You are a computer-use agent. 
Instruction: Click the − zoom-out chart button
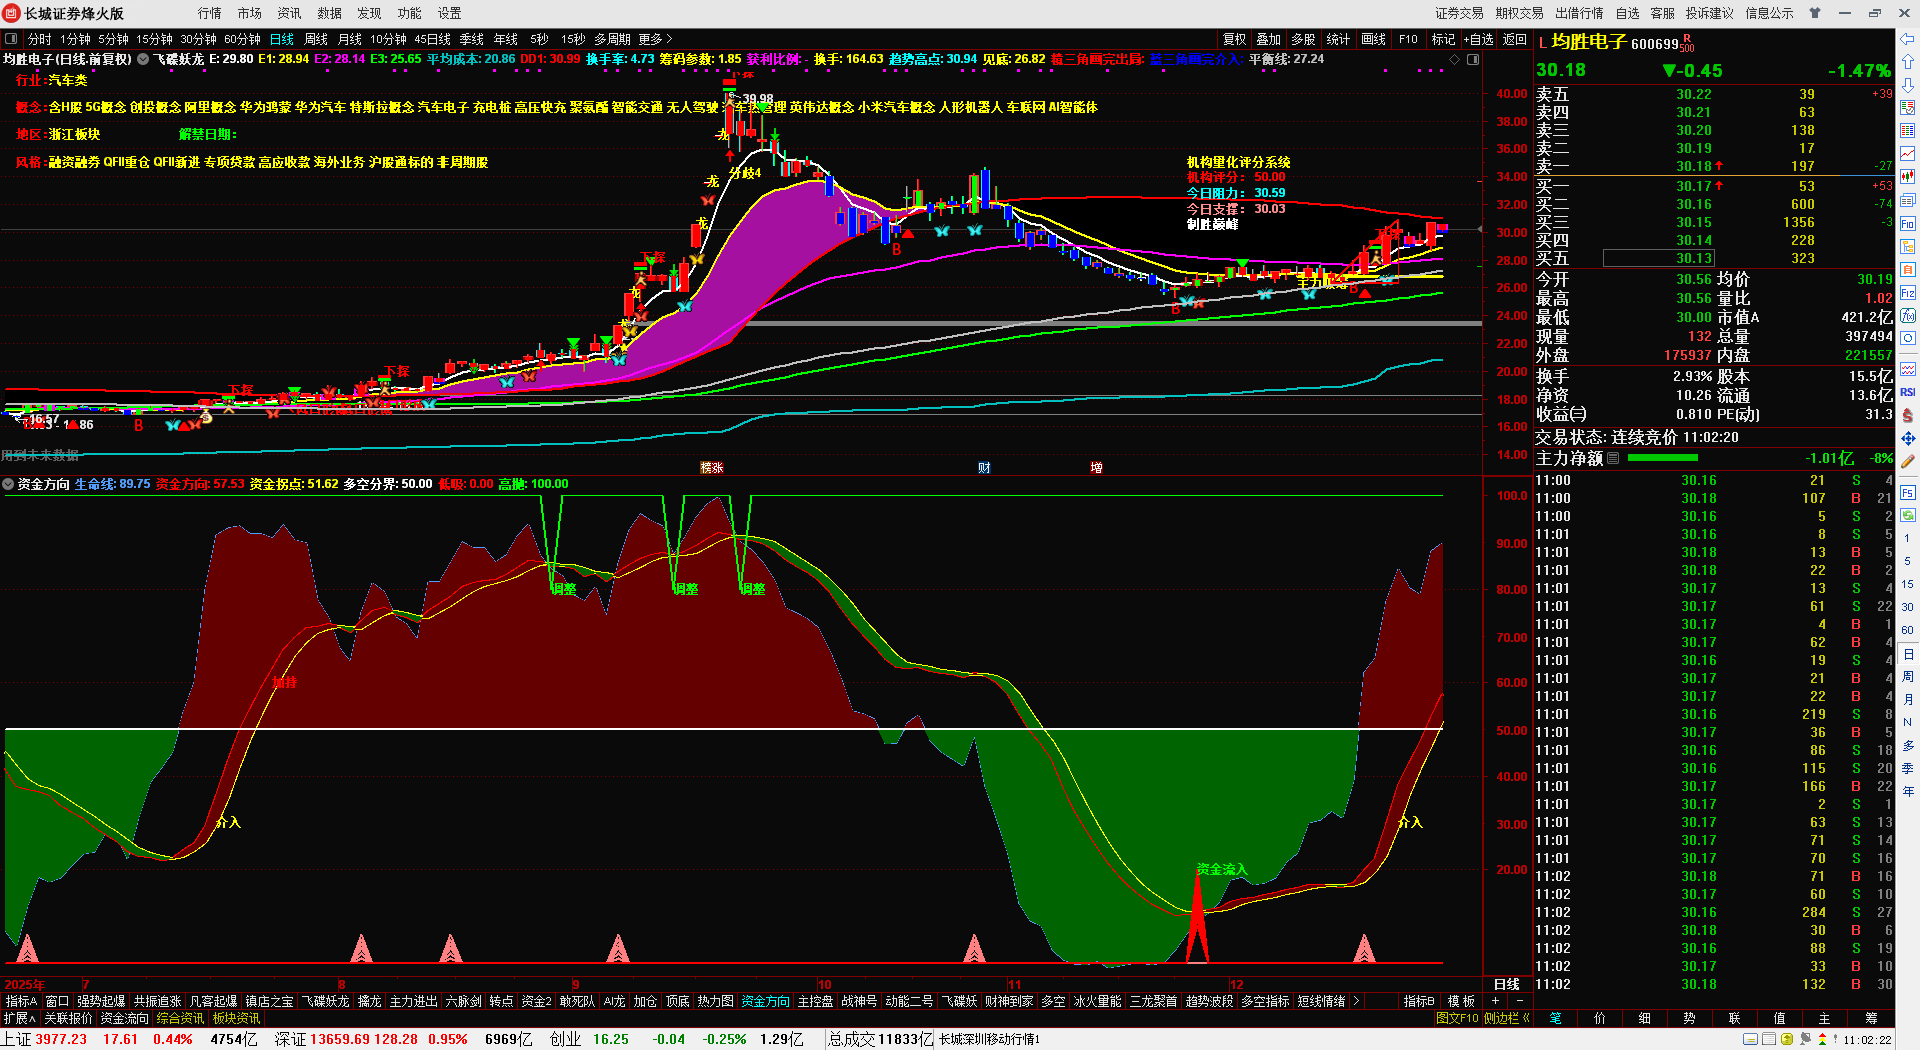coord(1519,1001)
